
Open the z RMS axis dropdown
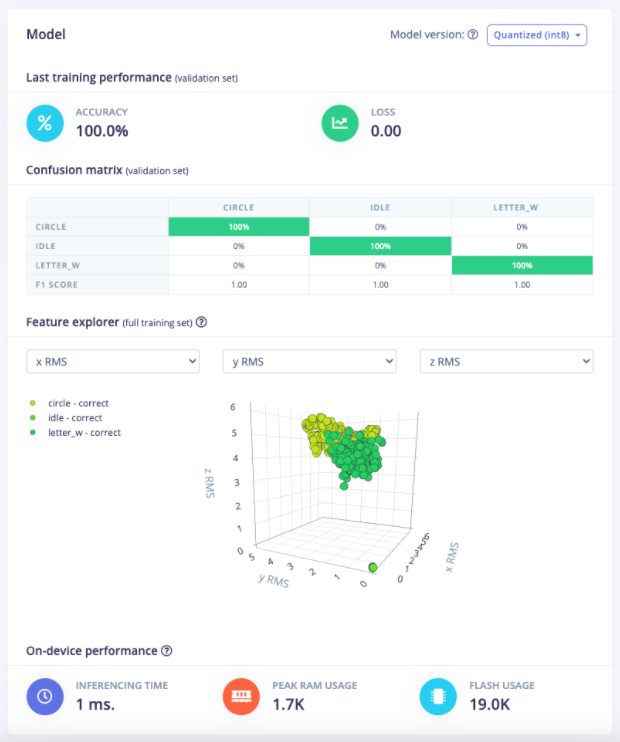pyautogui.click(x=506, y=361)
